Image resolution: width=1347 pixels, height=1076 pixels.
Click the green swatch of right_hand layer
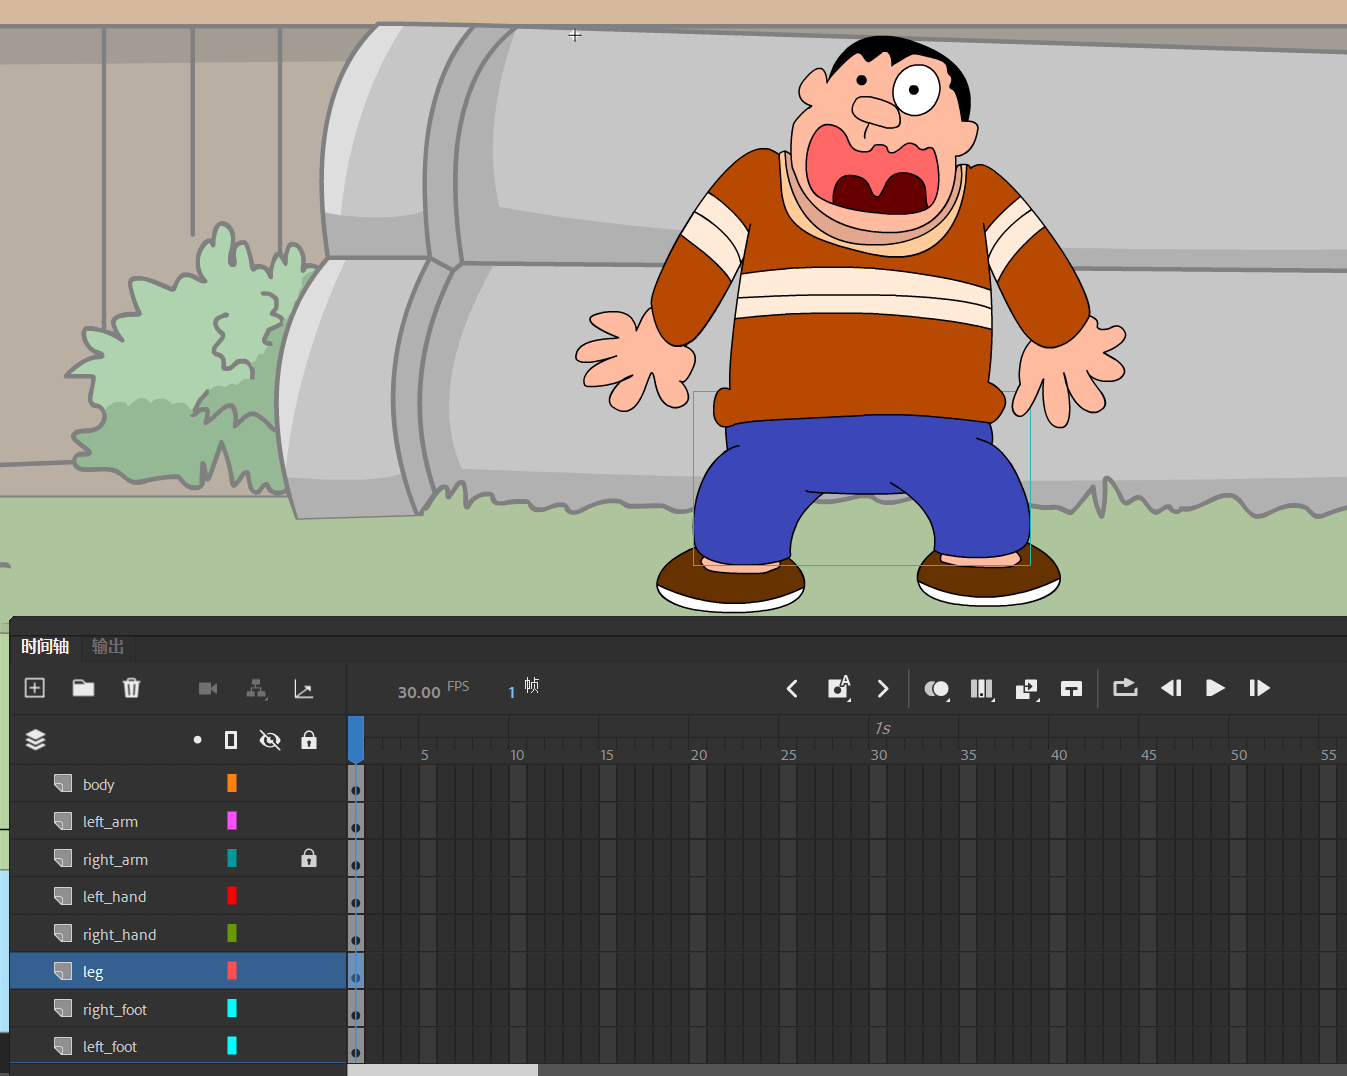pyautogui.click(x=232, y=933)
